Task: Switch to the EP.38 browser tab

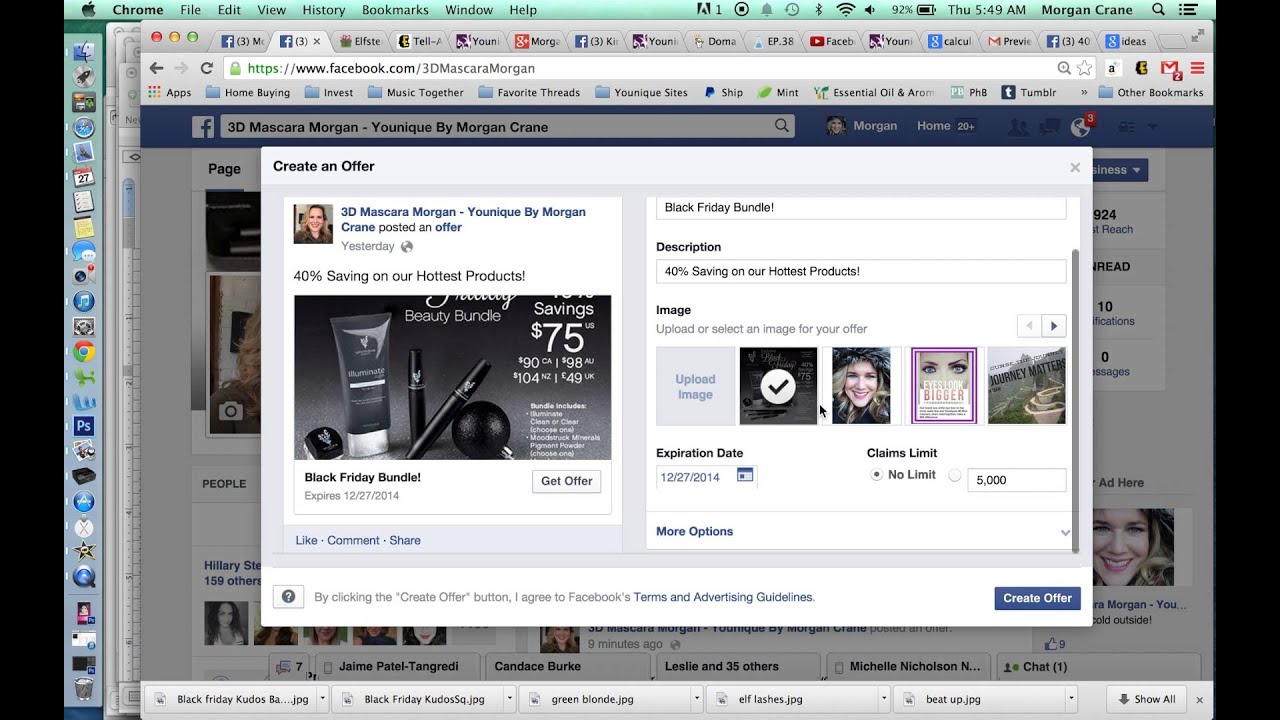Action: [774, 41]
